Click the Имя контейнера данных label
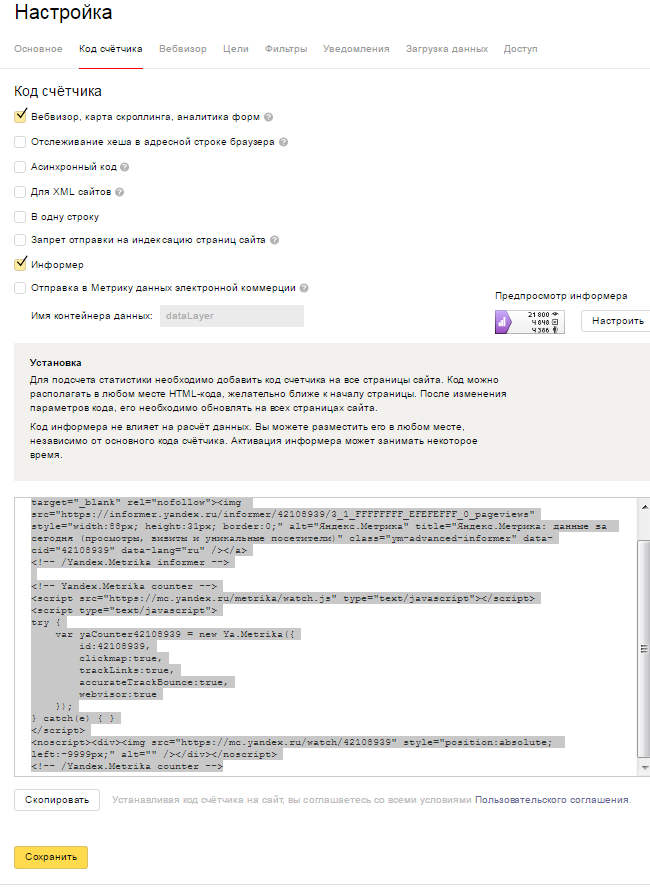 [x=92, y=316]
